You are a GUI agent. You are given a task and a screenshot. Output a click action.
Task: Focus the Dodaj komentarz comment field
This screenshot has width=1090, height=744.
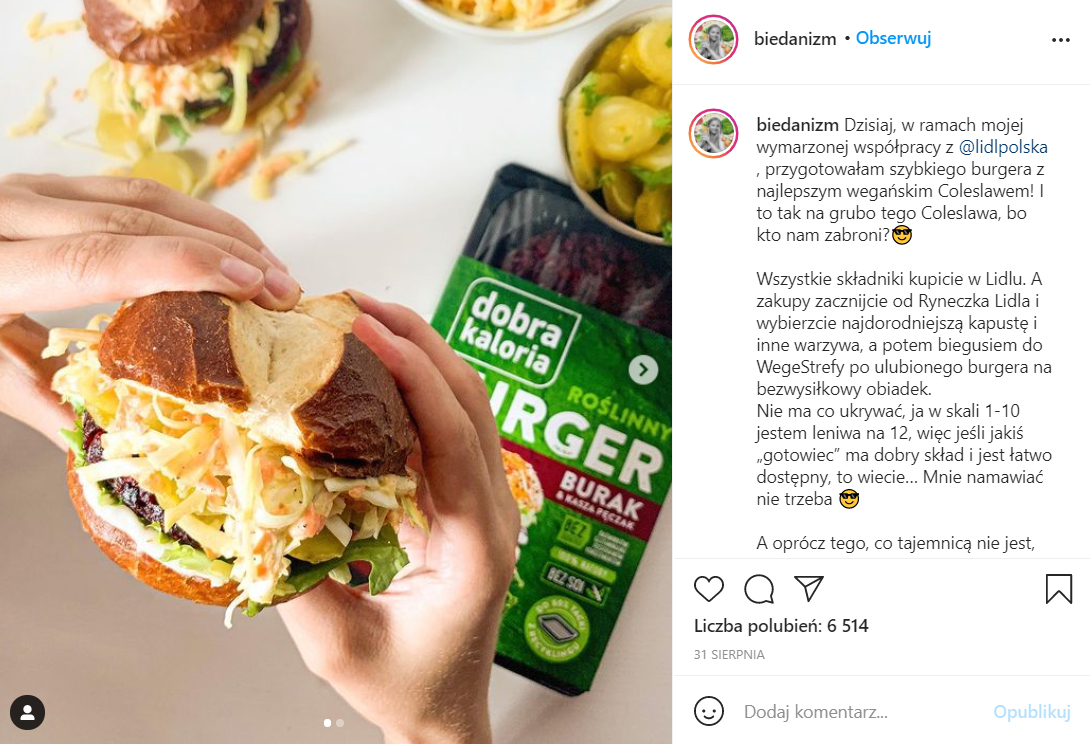862,712
